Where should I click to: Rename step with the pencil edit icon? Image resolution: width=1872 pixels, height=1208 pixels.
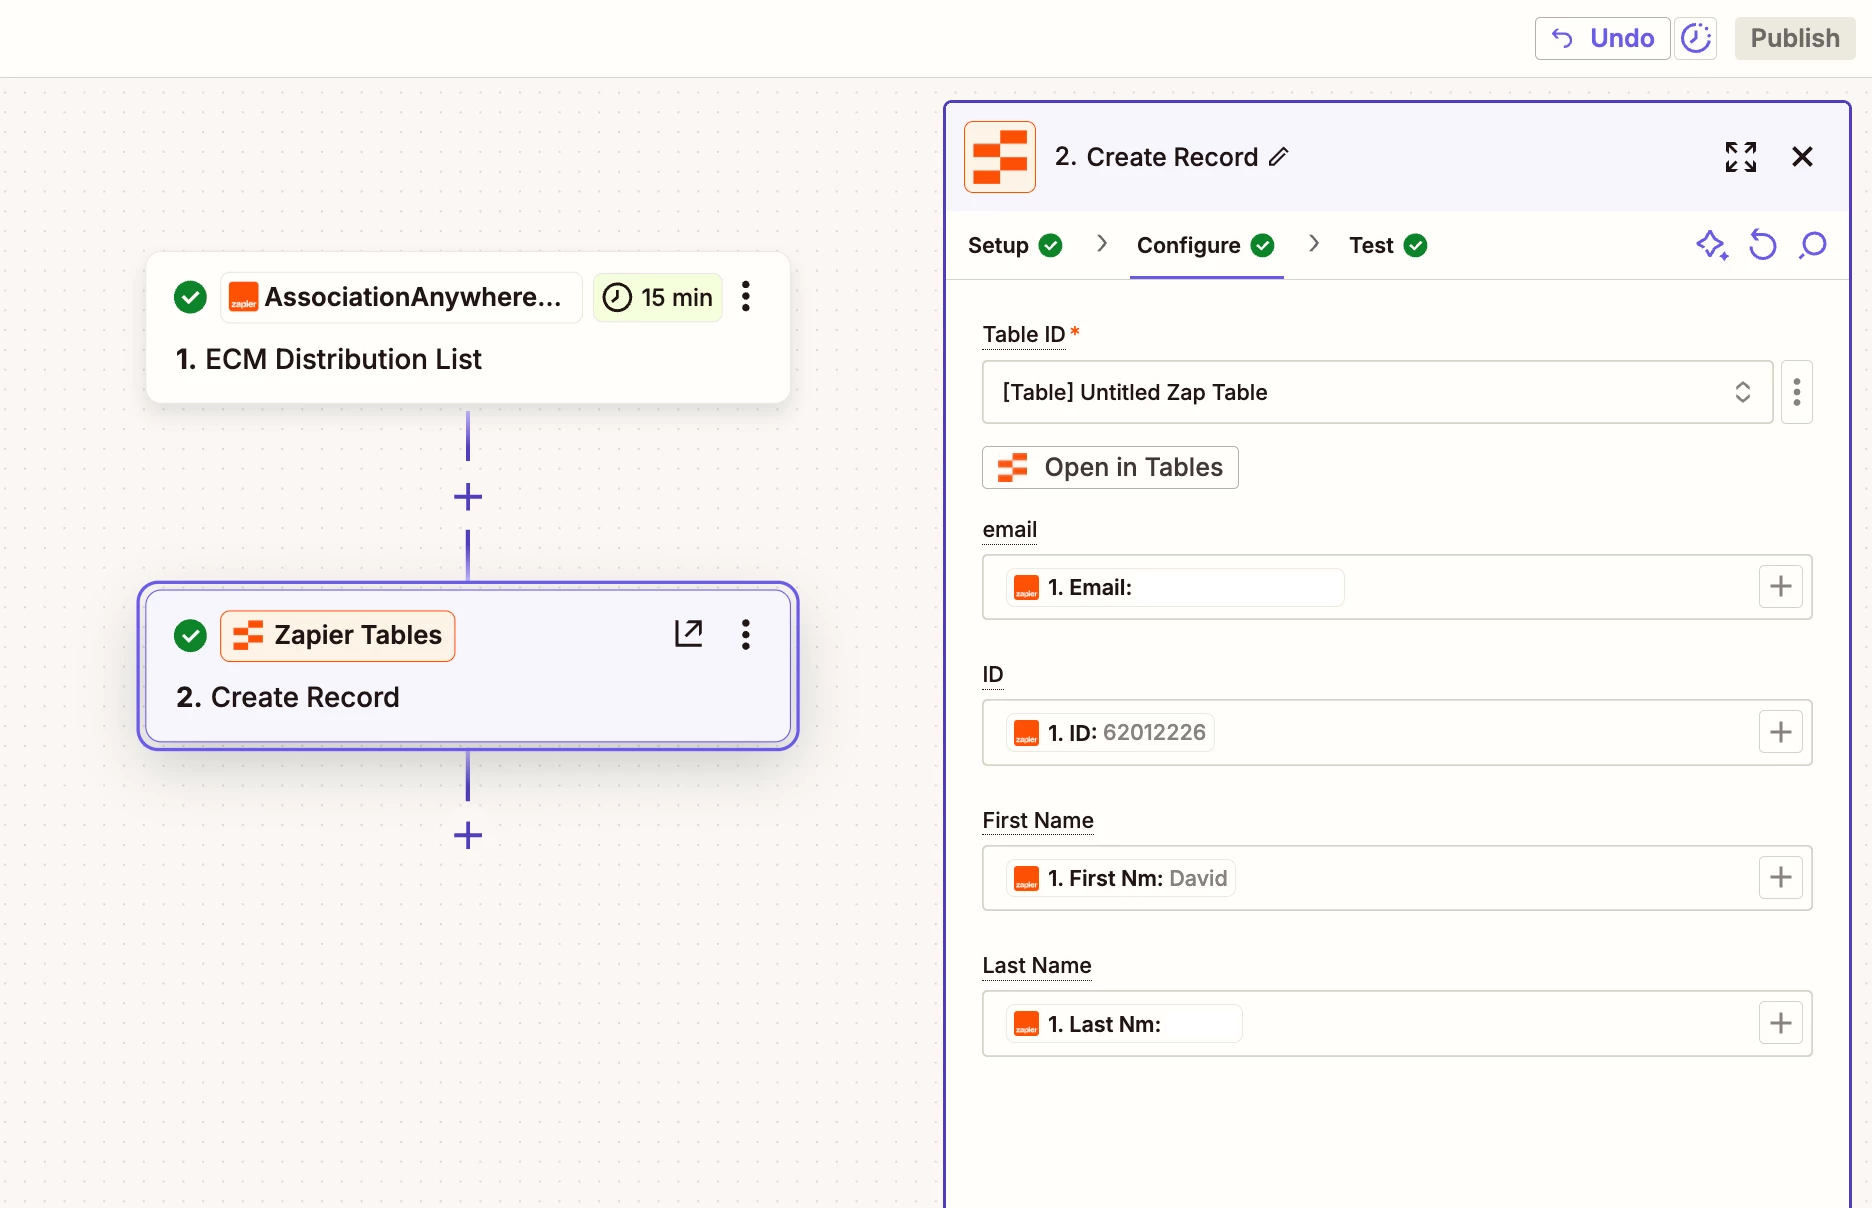pos(1279,157)
